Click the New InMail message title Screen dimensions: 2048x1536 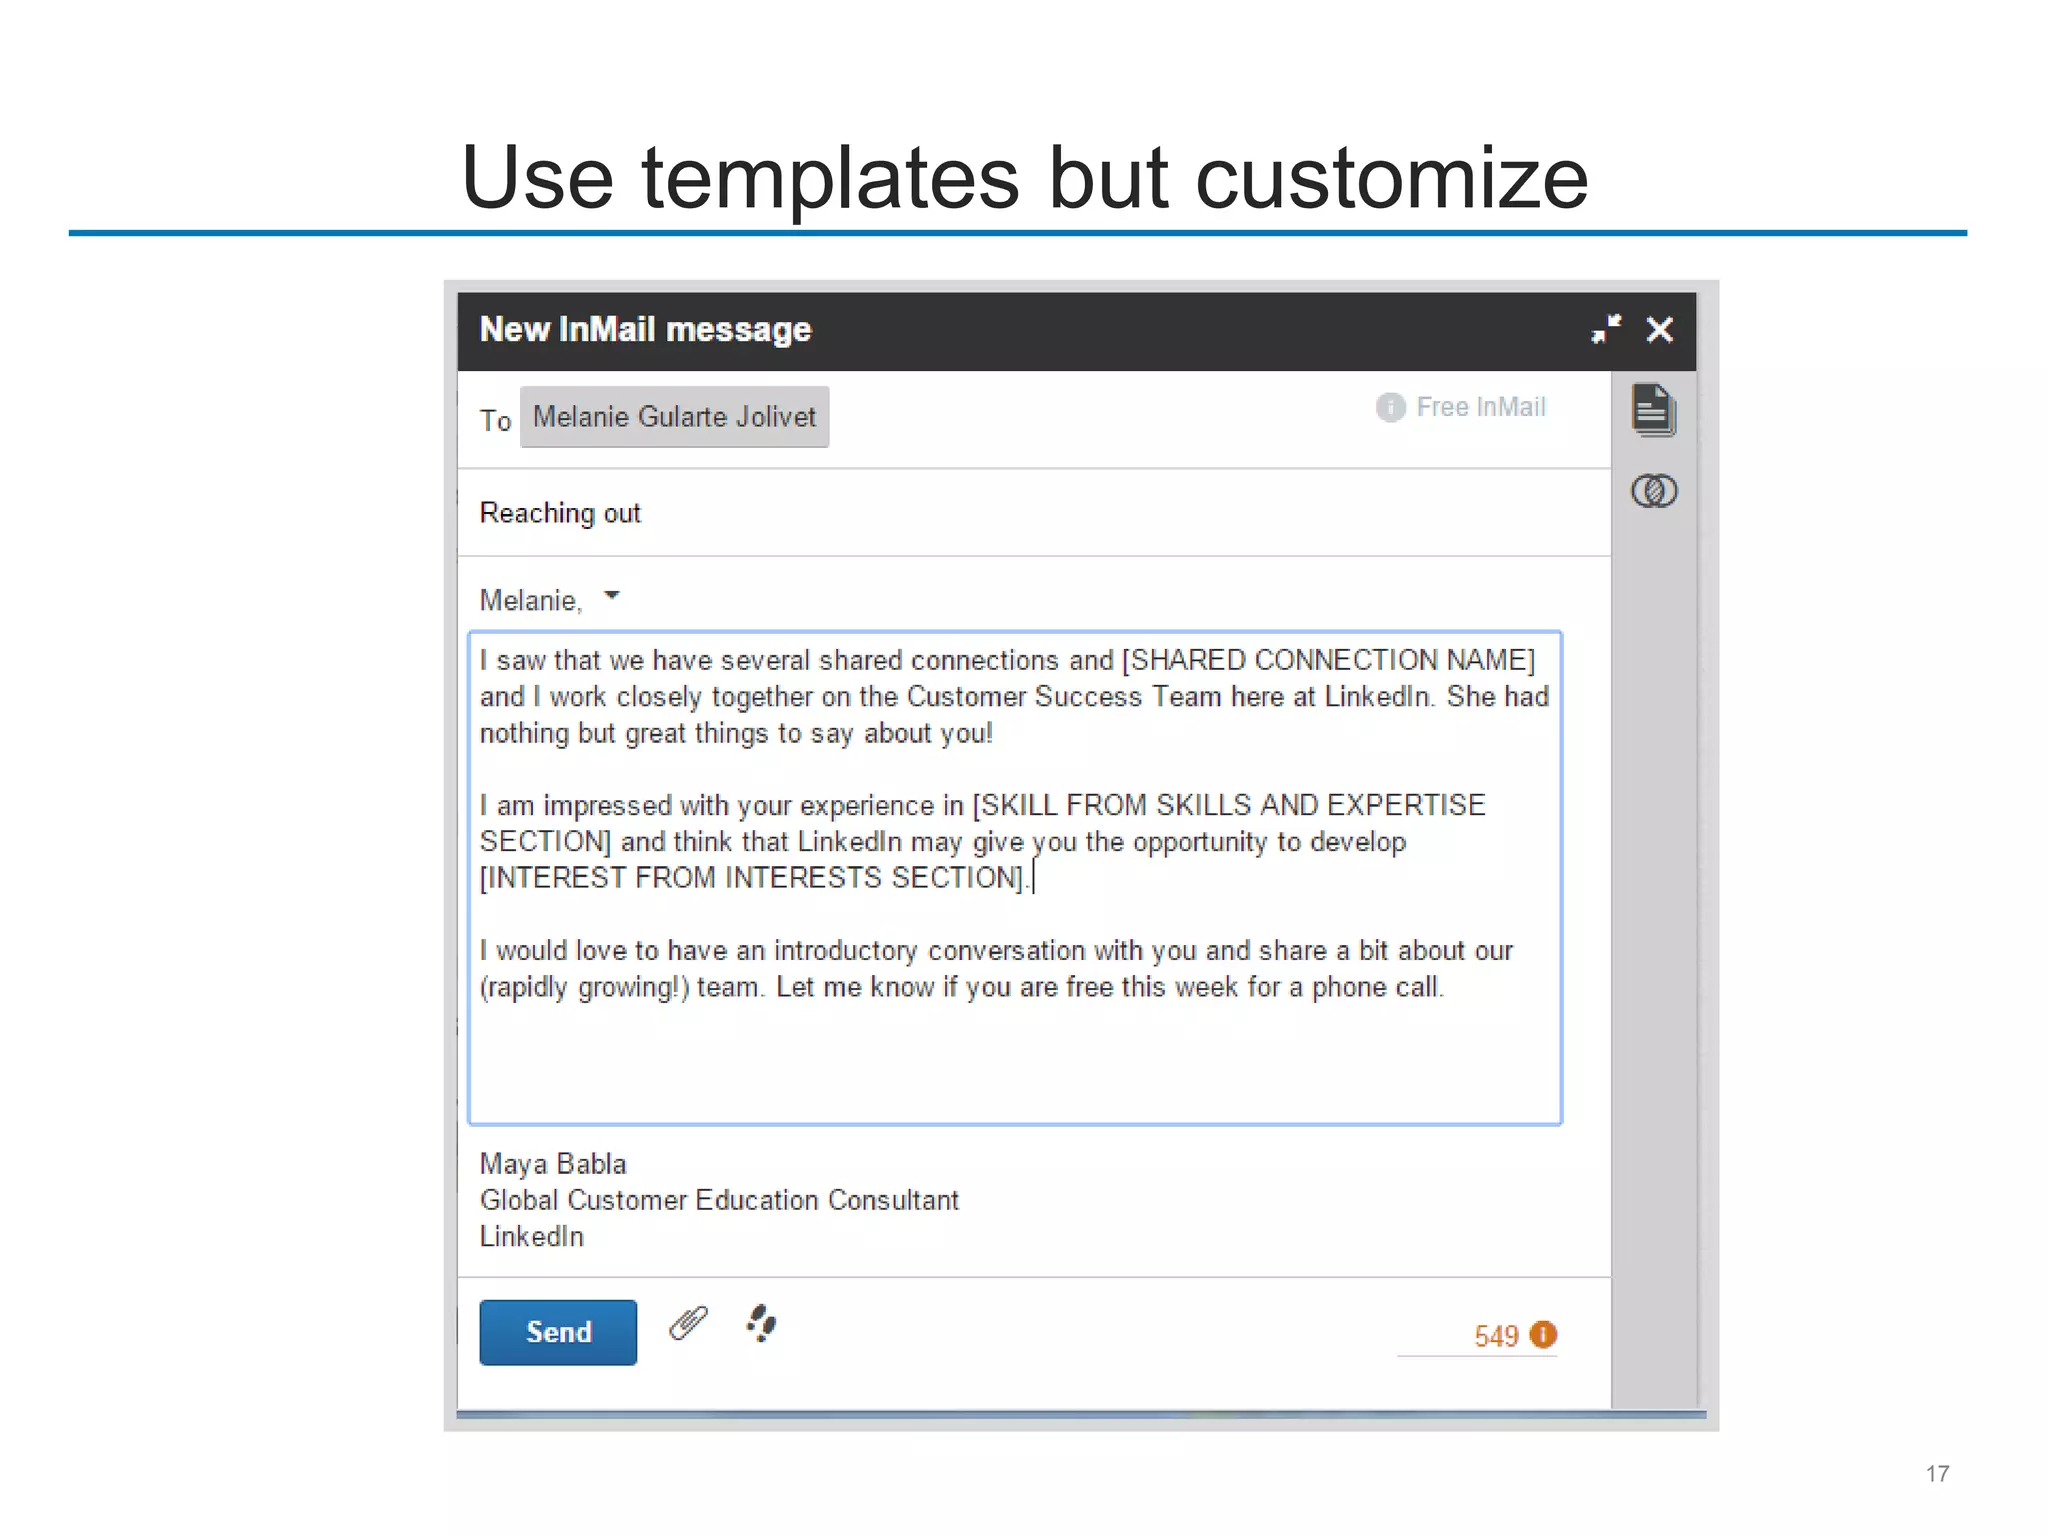[x=645, y=329]
